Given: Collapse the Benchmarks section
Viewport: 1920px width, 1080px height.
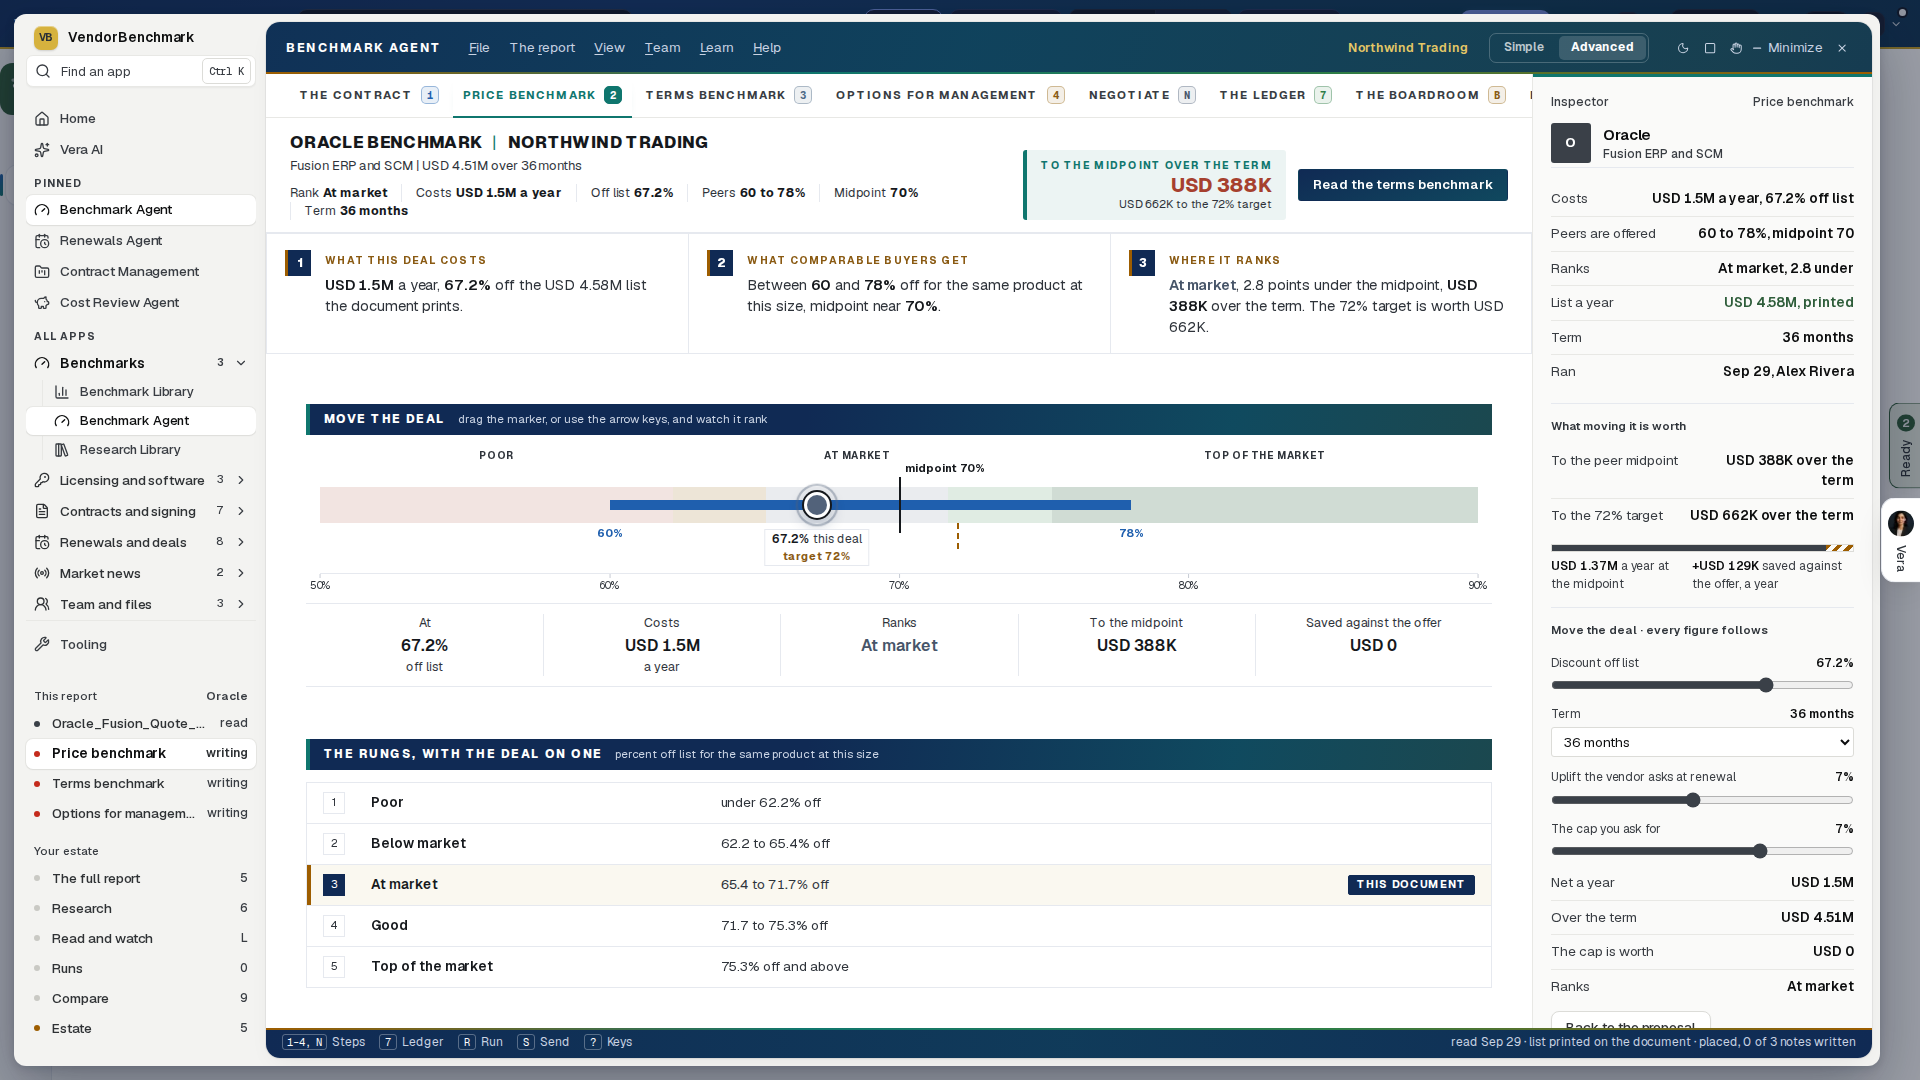Looking at the screenshot, I should pyautogui.click(x=241, y=363).
